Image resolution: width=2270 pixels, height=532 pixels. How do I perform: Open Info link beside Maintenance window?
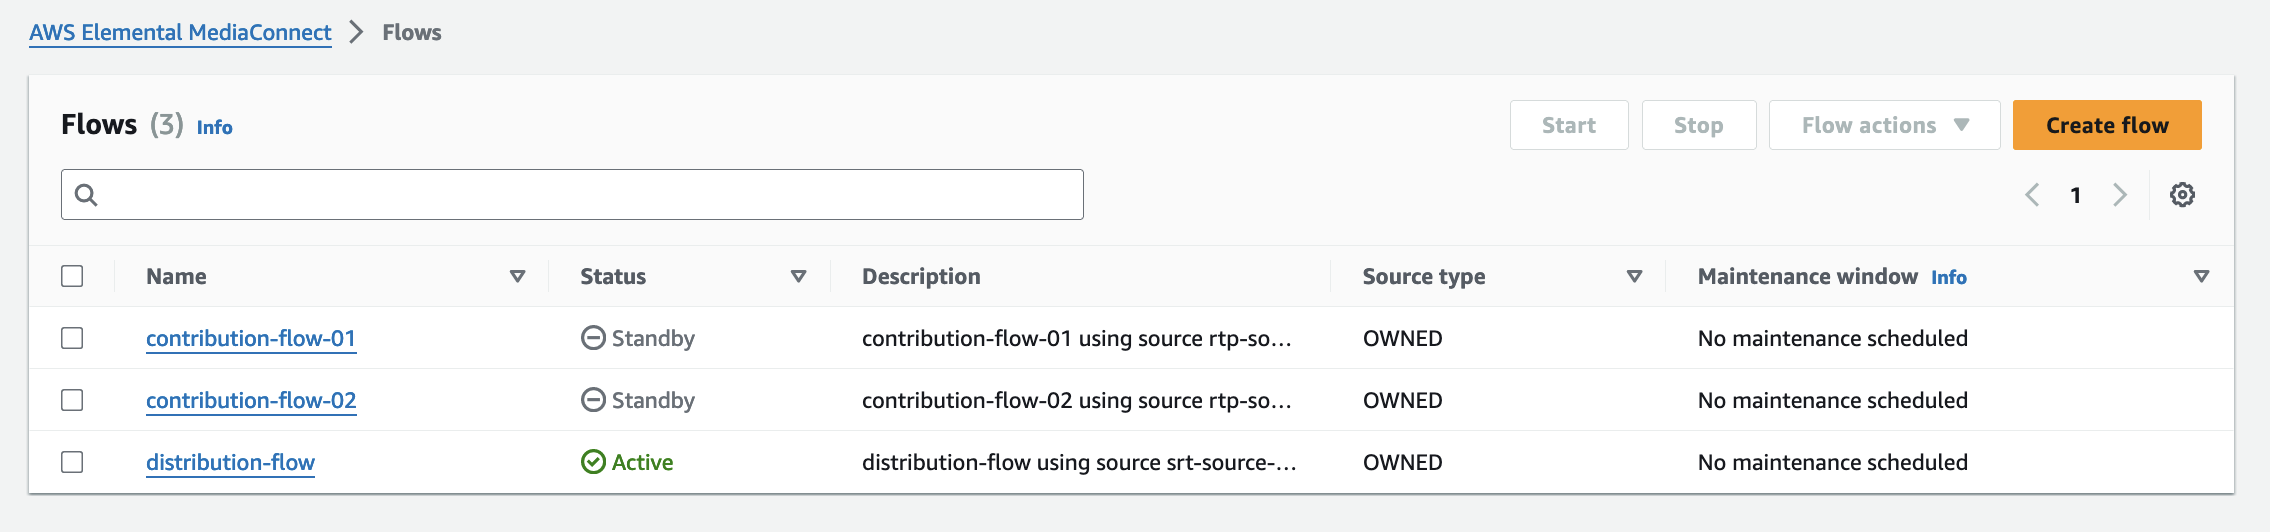[x=1948, y=277]
